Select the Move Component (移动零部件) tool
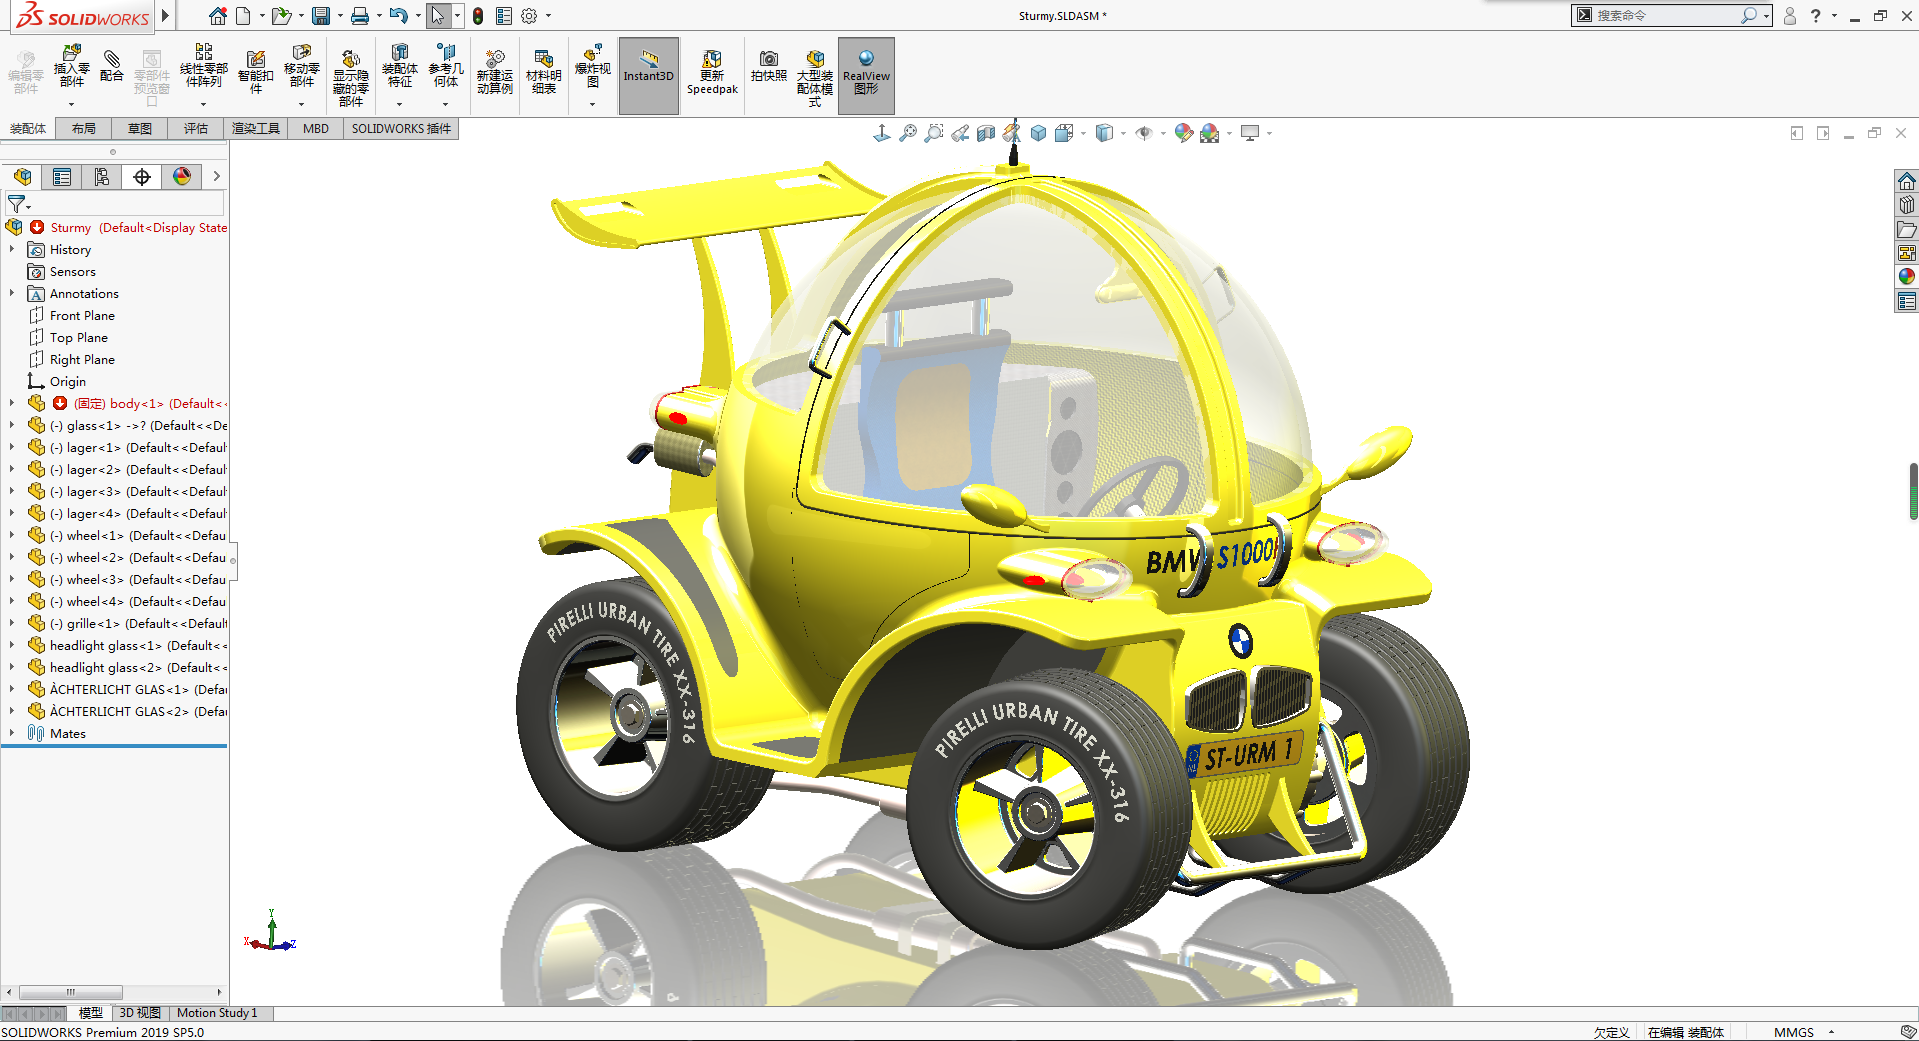Screen dimensions: 1919x1041 (301, 67)
